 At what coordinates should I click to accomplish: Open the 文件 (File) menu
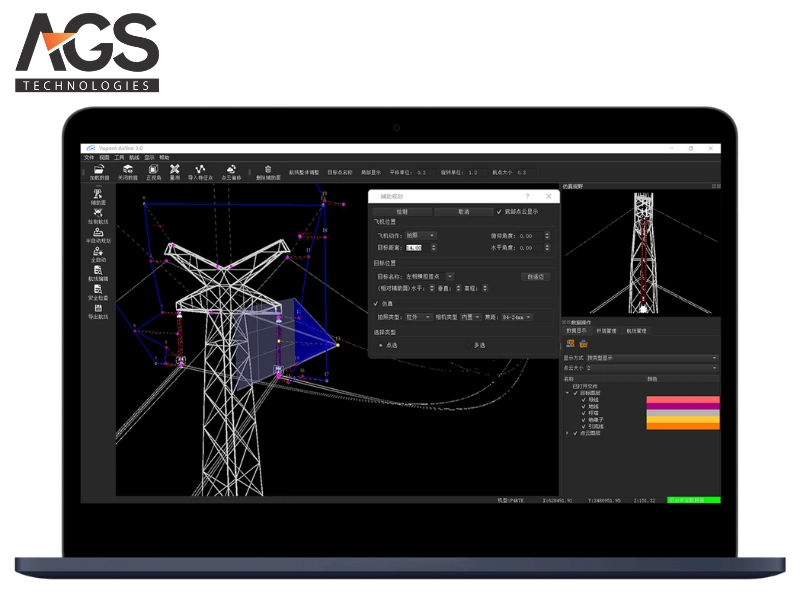coord(89,158)
